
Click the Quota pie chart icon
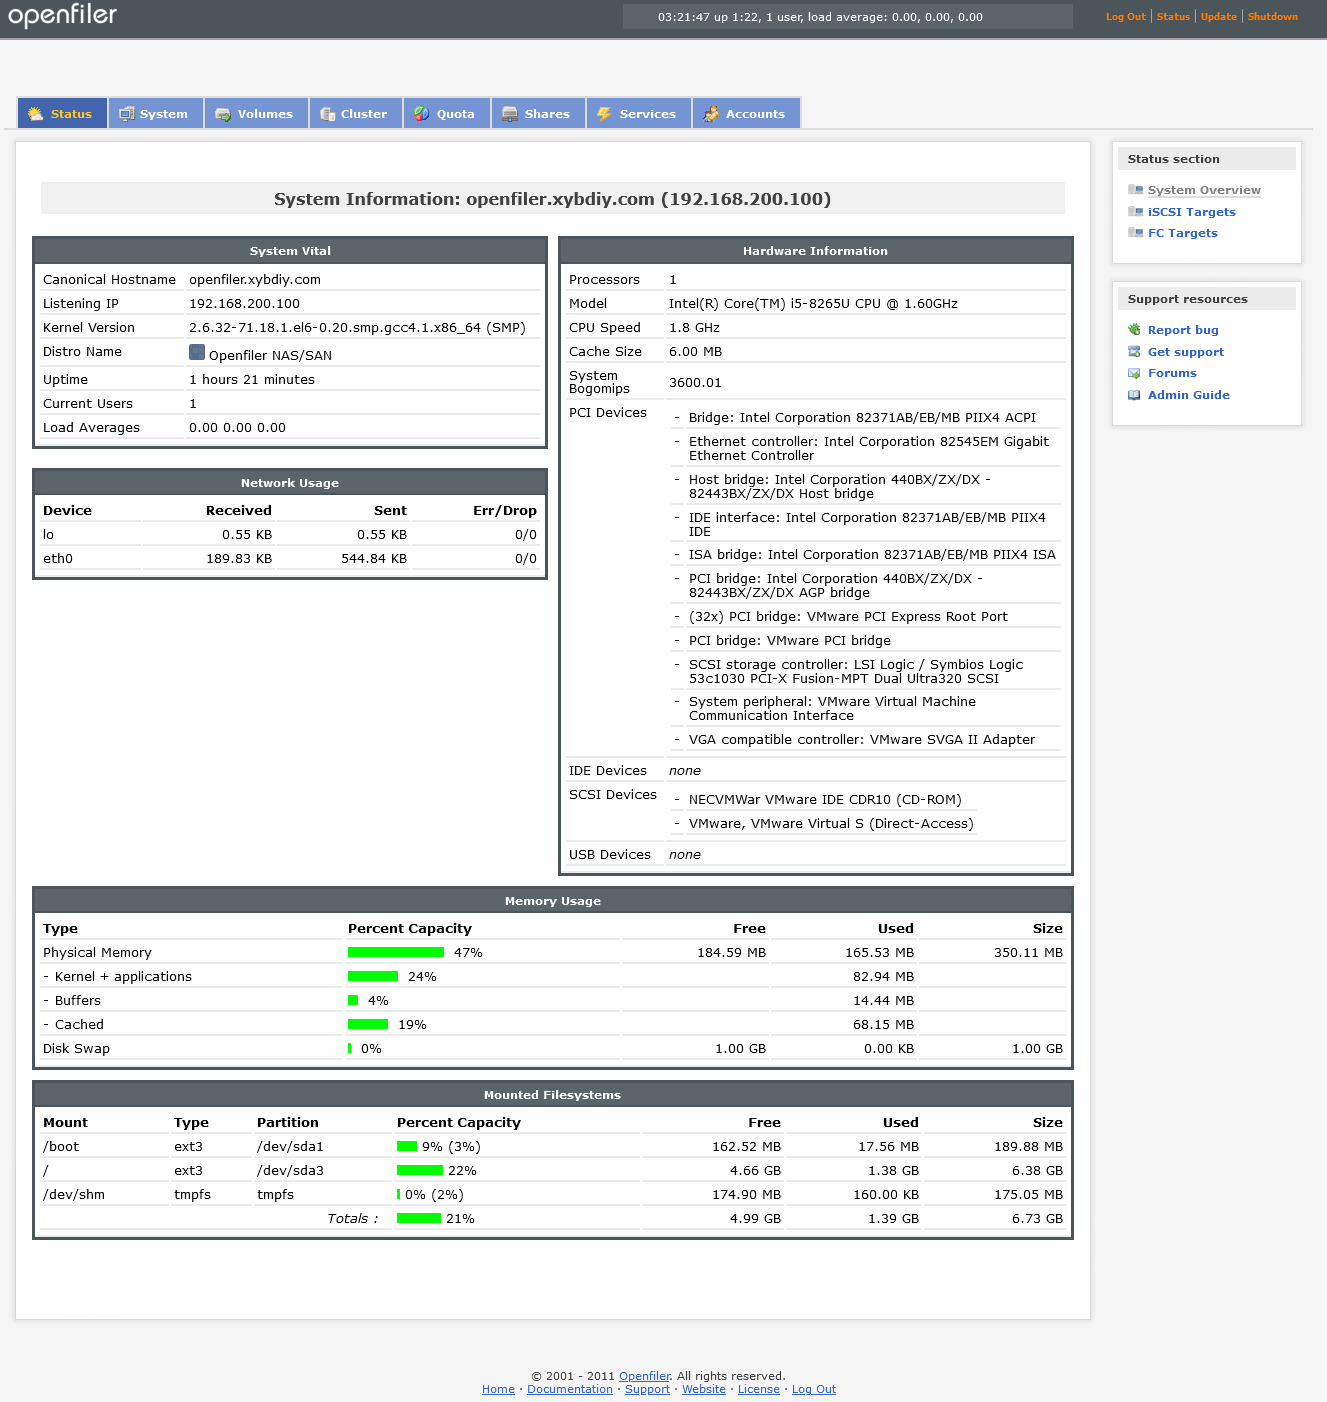pos(421,113)
